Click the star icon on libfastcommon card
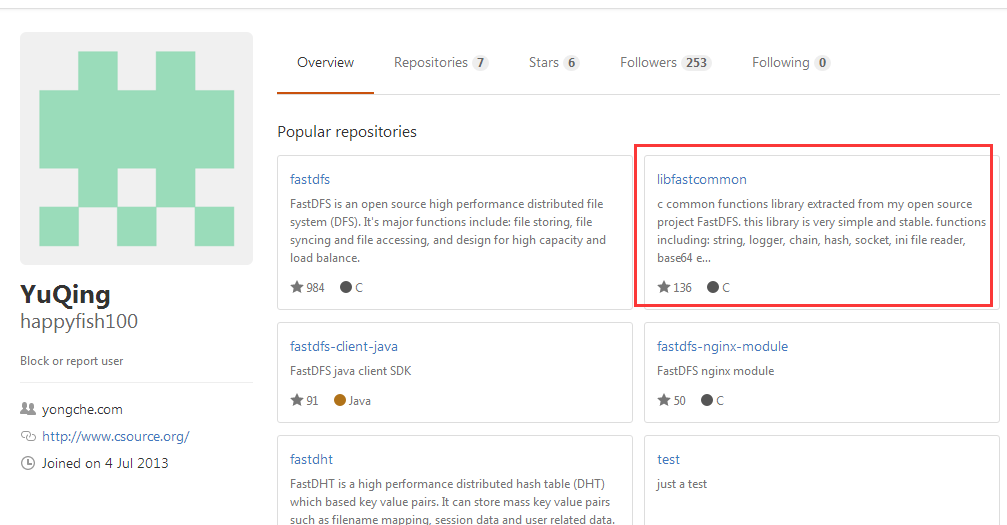This screenshot has height=525, width=1007. click(x=664, y=287)
